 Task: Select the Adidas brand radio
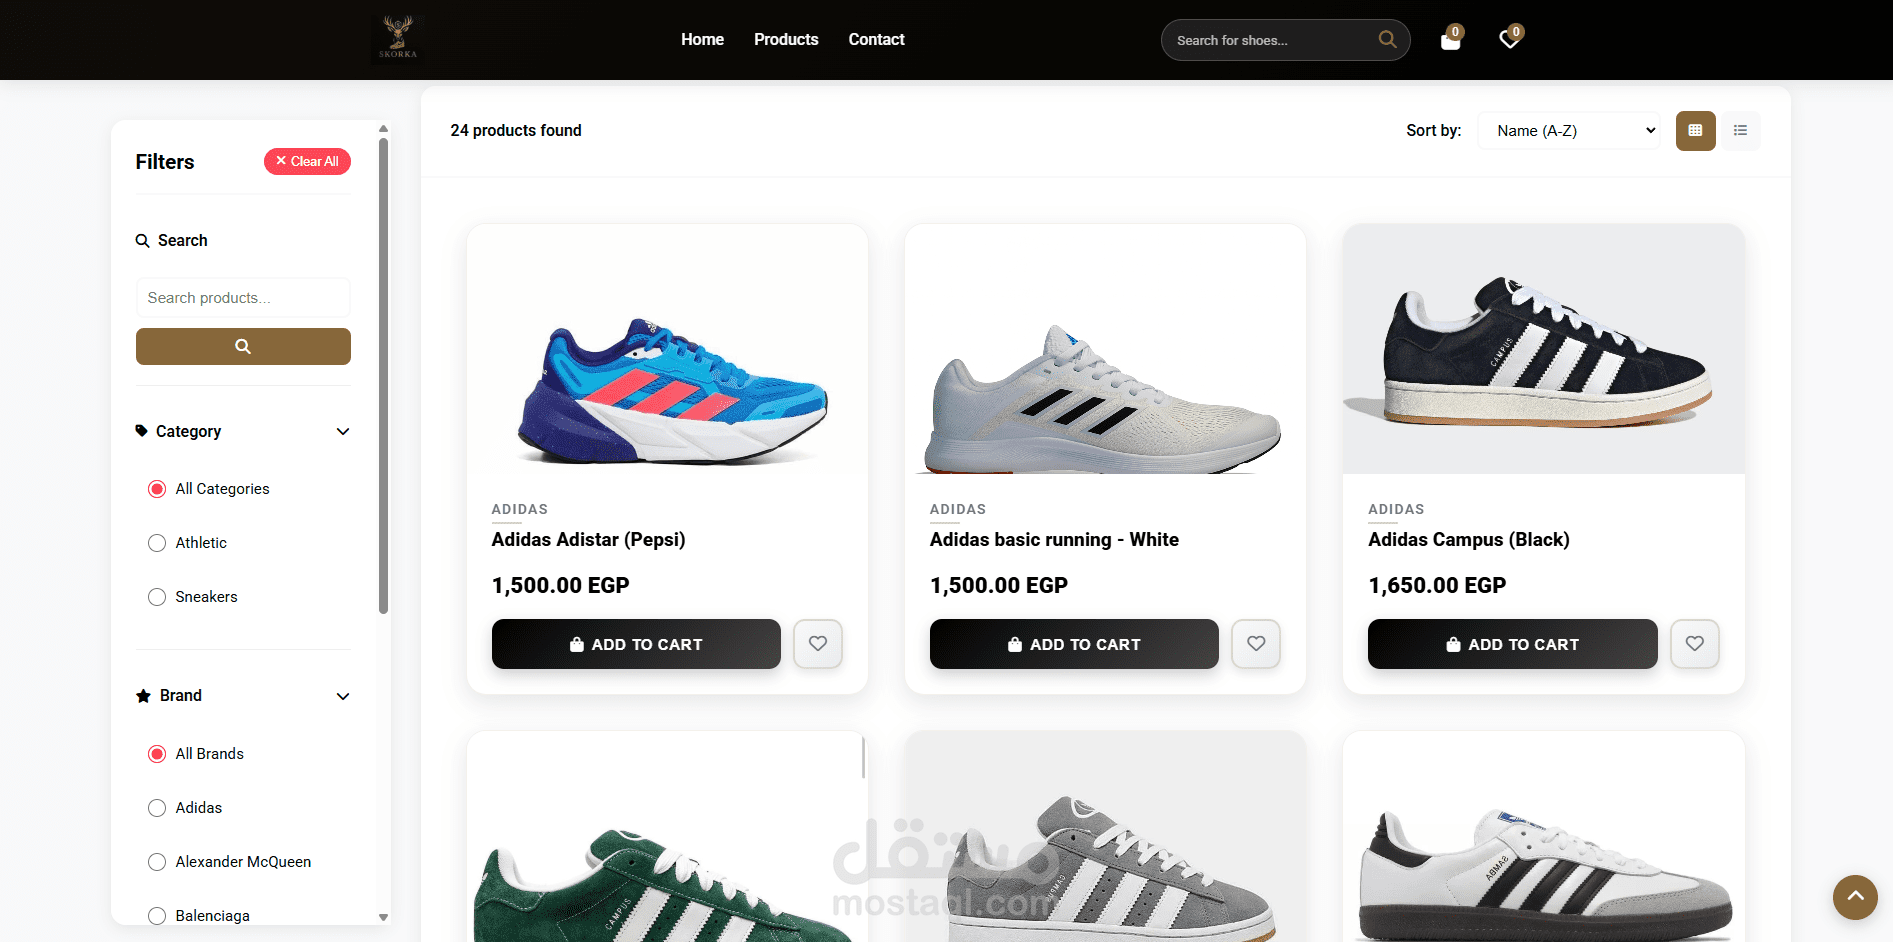click(157, 808)
